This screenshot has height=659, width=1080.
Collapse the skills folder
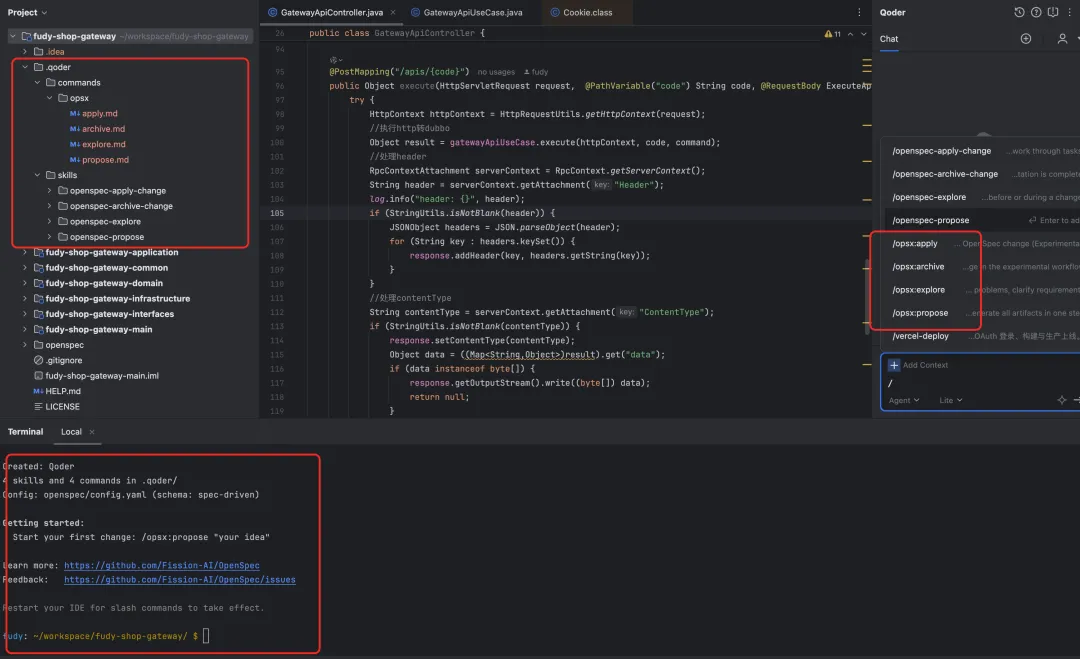(37, 175)
